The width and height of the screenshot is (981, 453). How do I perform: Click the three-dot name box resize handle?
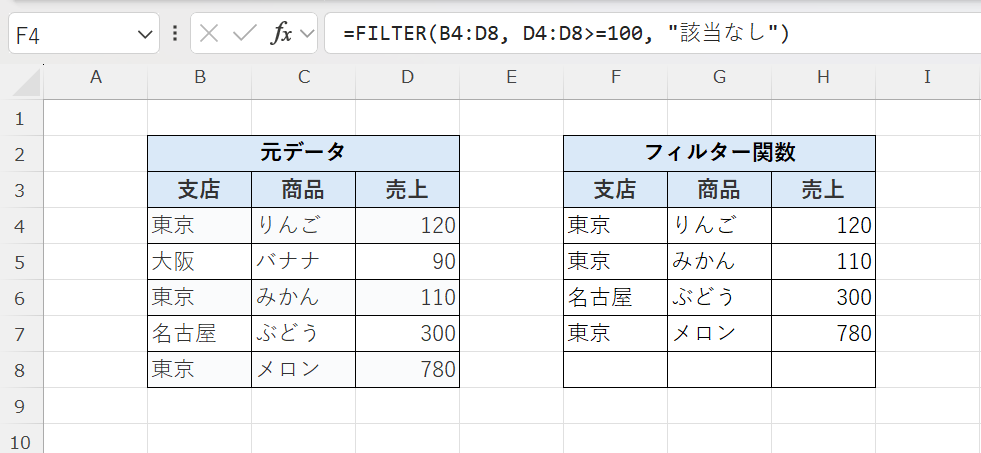(x=175, y=34)
